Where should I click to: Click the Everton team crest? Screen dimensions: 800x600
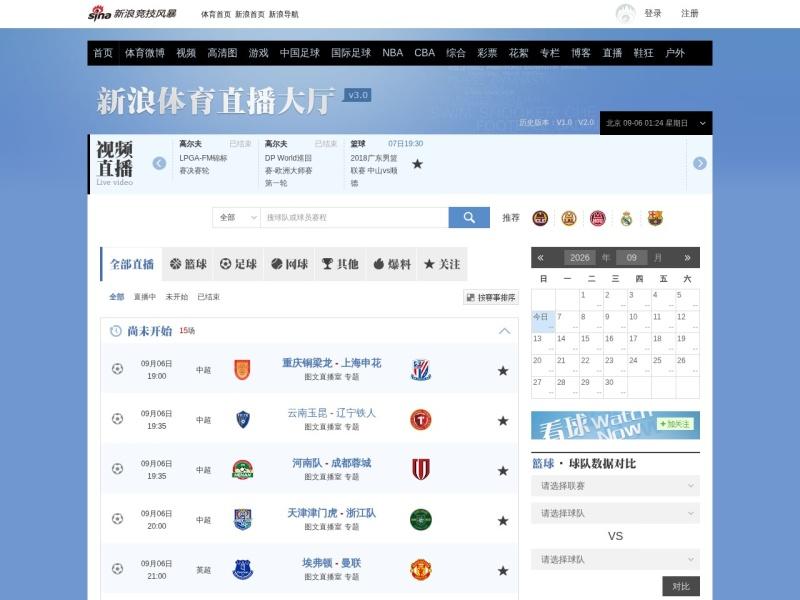(243, 569)
